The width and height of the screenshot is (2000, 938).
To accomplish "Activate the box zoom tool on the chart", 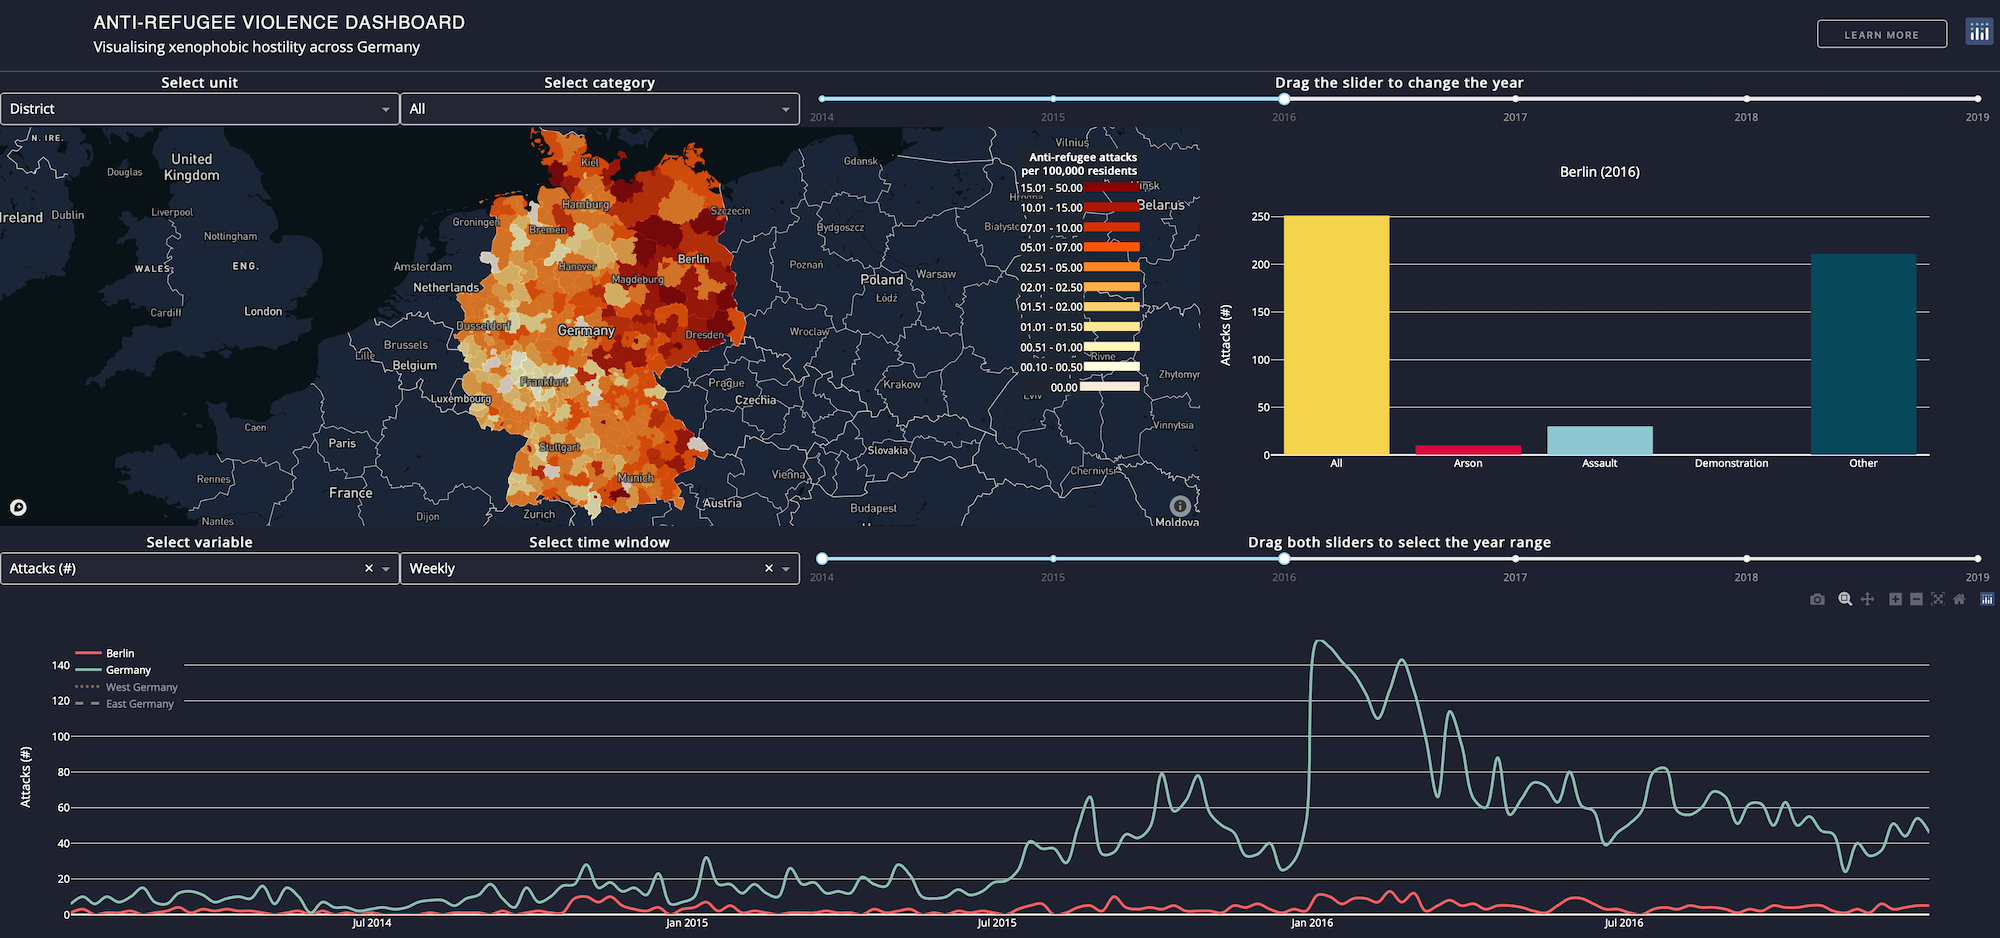I will 1845,600.
